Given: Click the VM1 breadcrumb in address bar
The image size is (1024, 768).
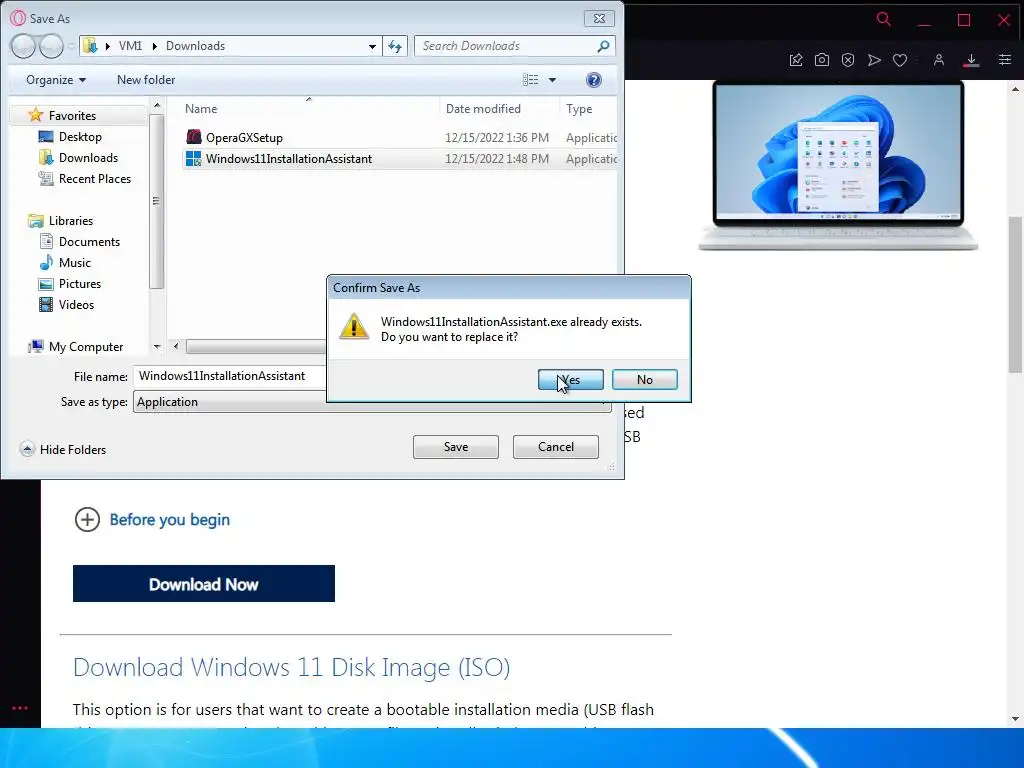Looking at the screenshot, I should point(130,46).
